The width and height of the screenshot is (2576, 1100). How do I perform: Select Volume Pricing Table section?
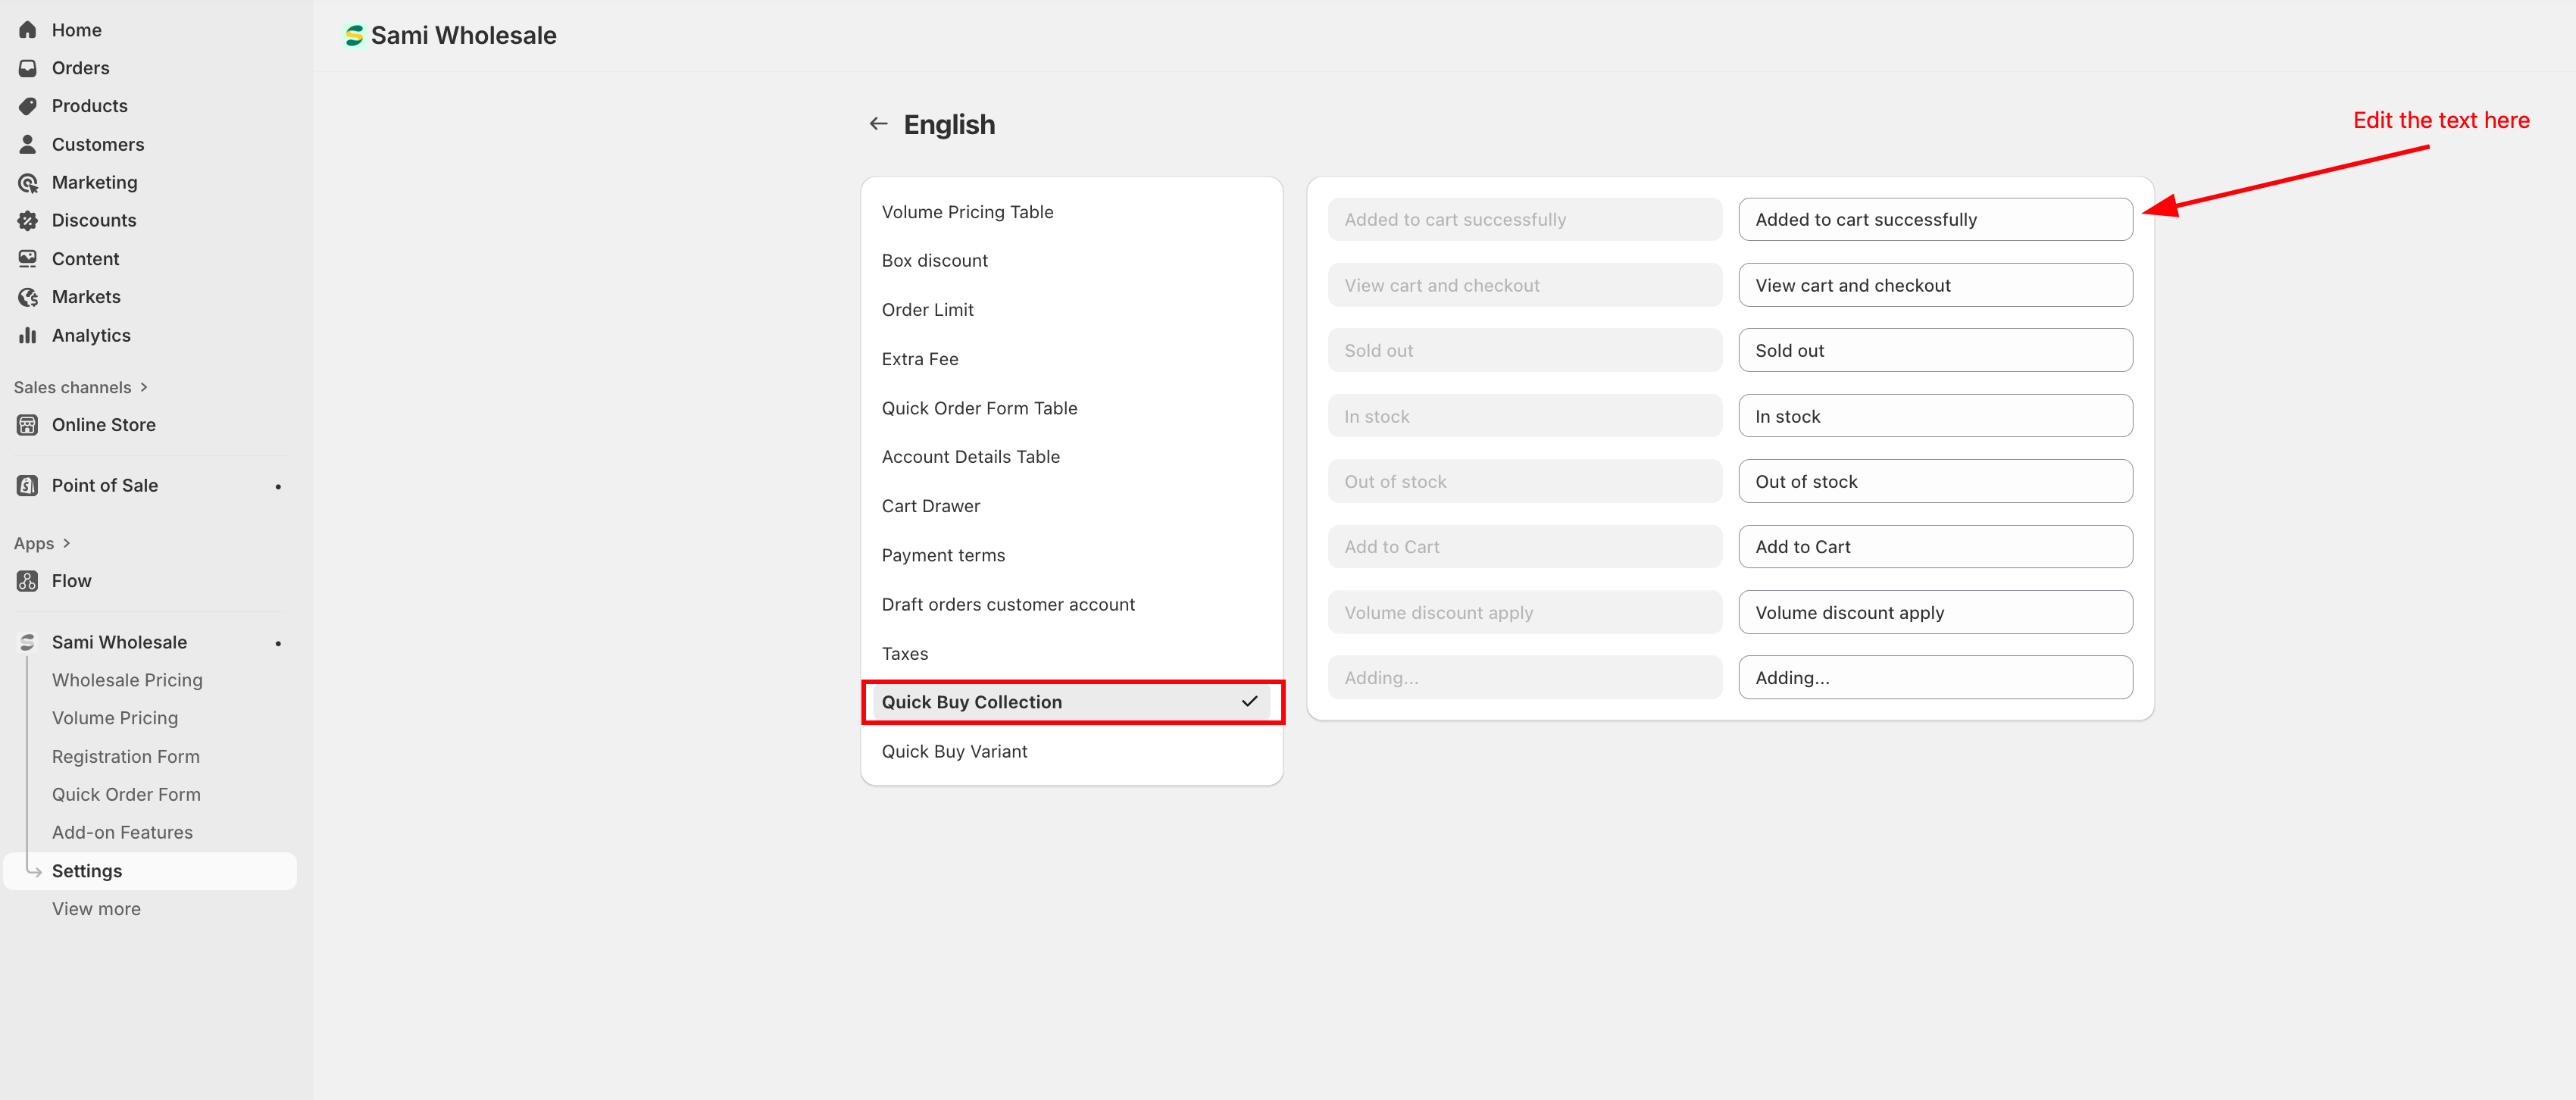[967, 212]
